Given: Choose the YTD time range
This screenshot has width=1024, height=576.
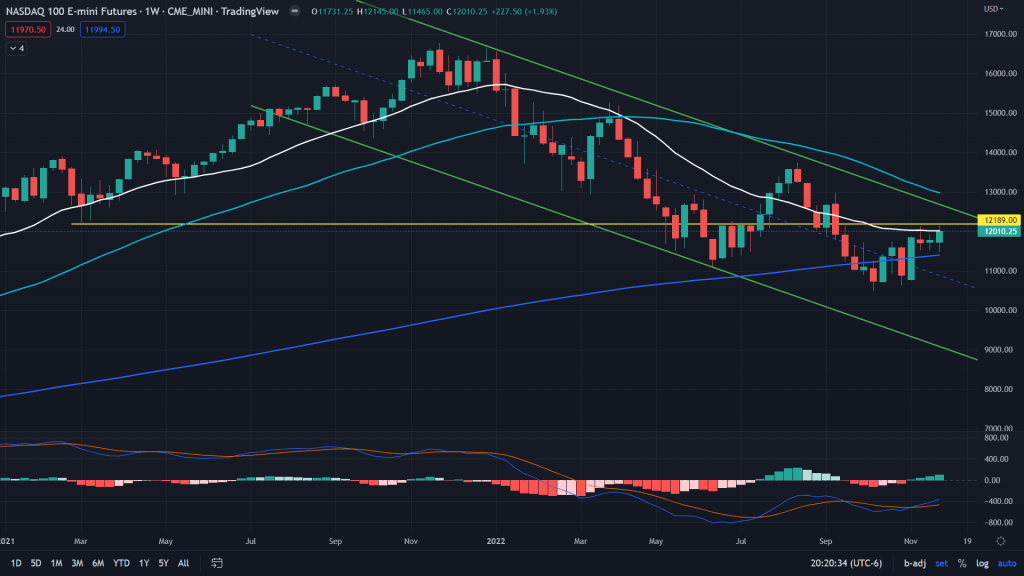Looking at the screenshot, I should 121,564.
